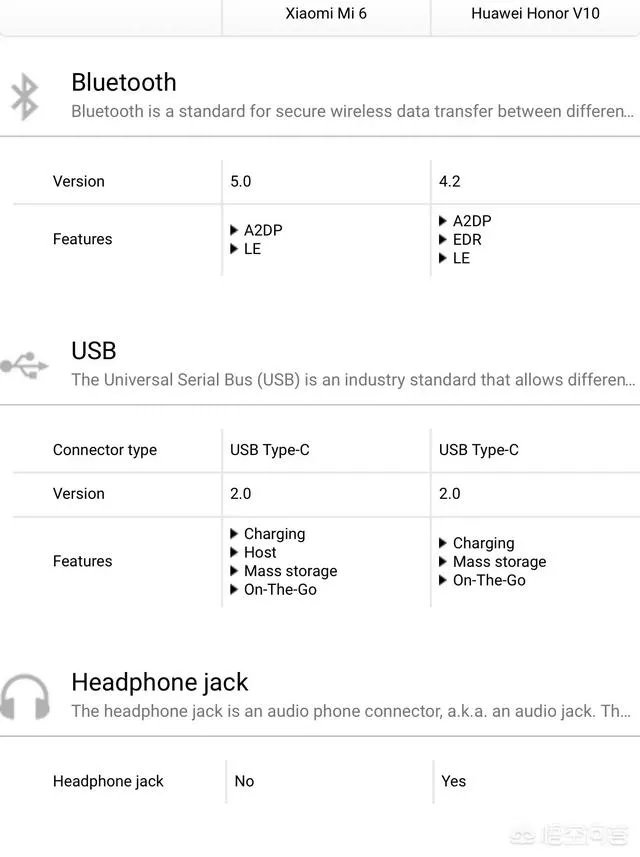
Task: Click the Xiaomi Host feature arrow
Action: point(235,552)
